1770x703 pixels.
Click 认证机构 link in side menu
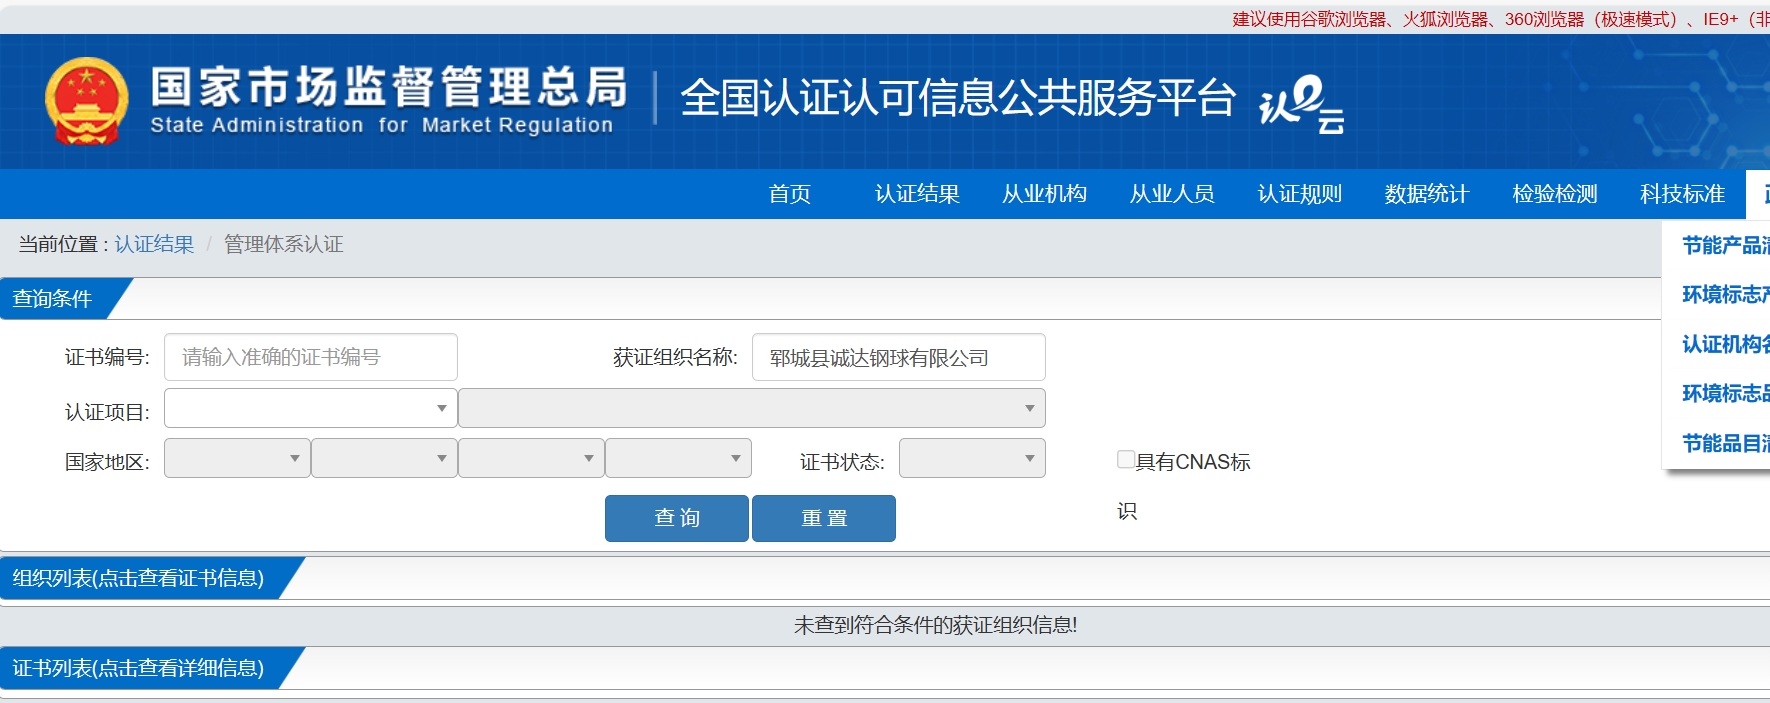tap(1725, 344)
